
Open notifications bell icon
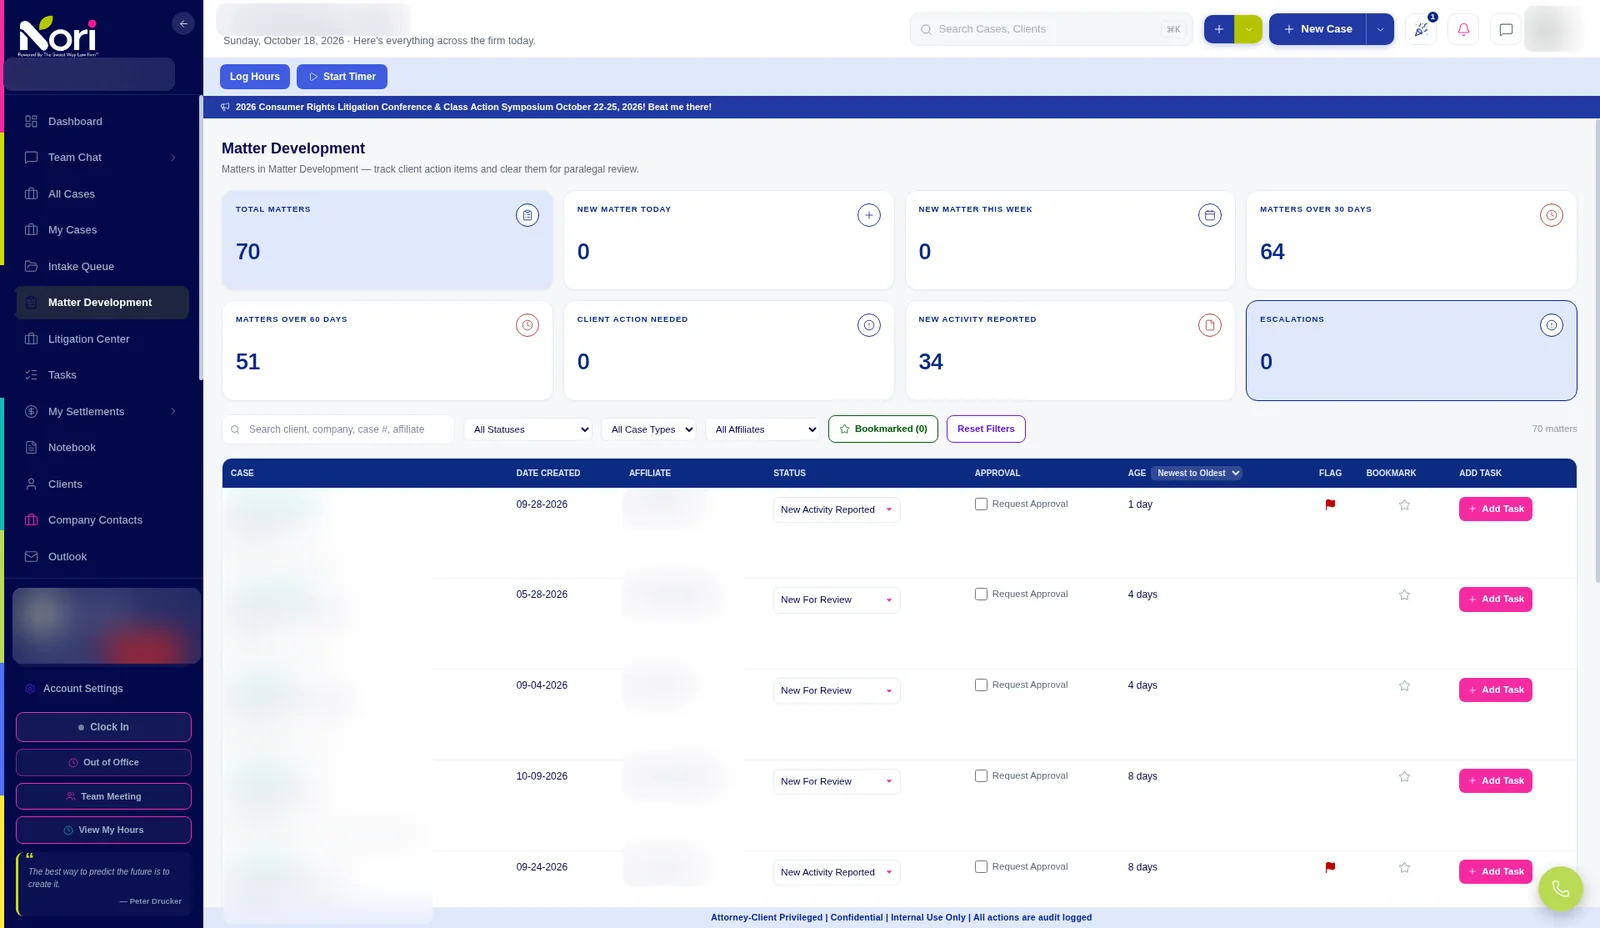point(1463,29)
